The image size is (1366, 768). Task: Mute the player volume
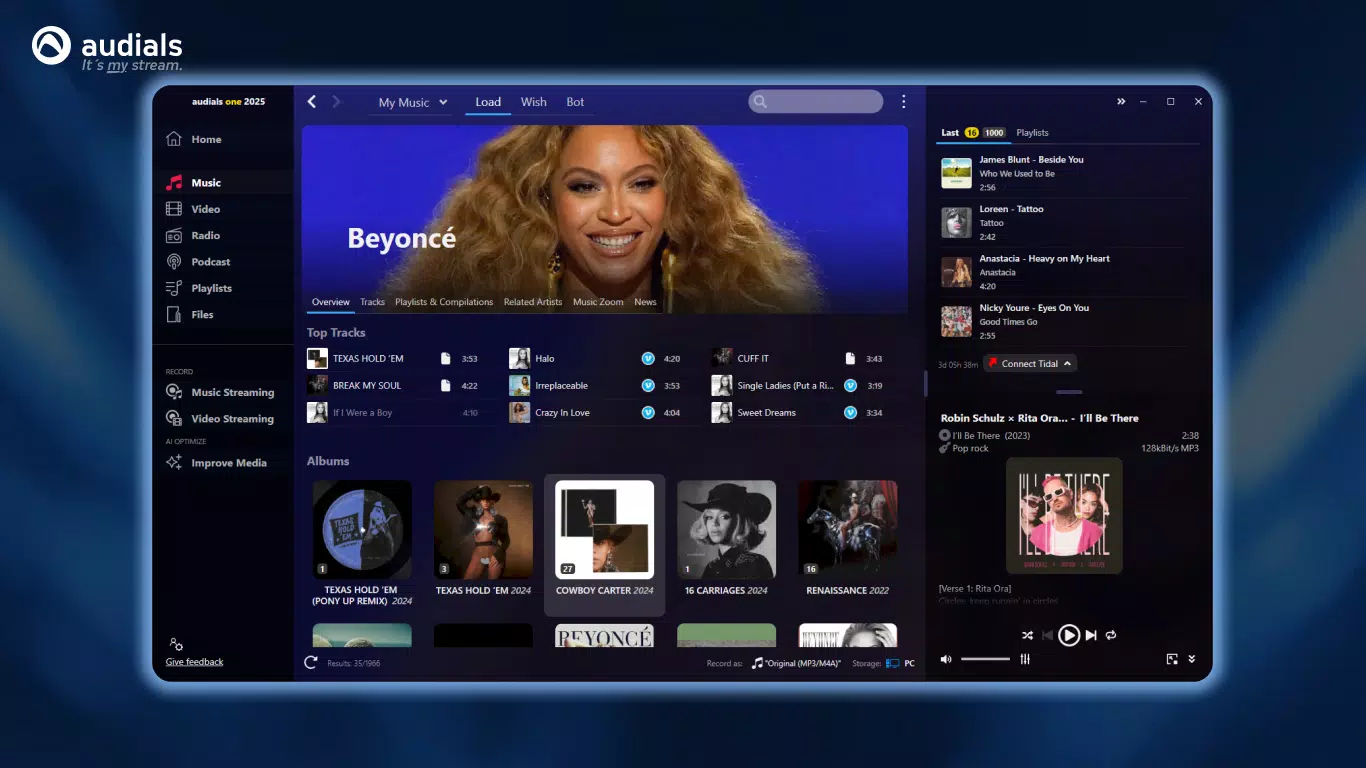[x=946, y=659]
